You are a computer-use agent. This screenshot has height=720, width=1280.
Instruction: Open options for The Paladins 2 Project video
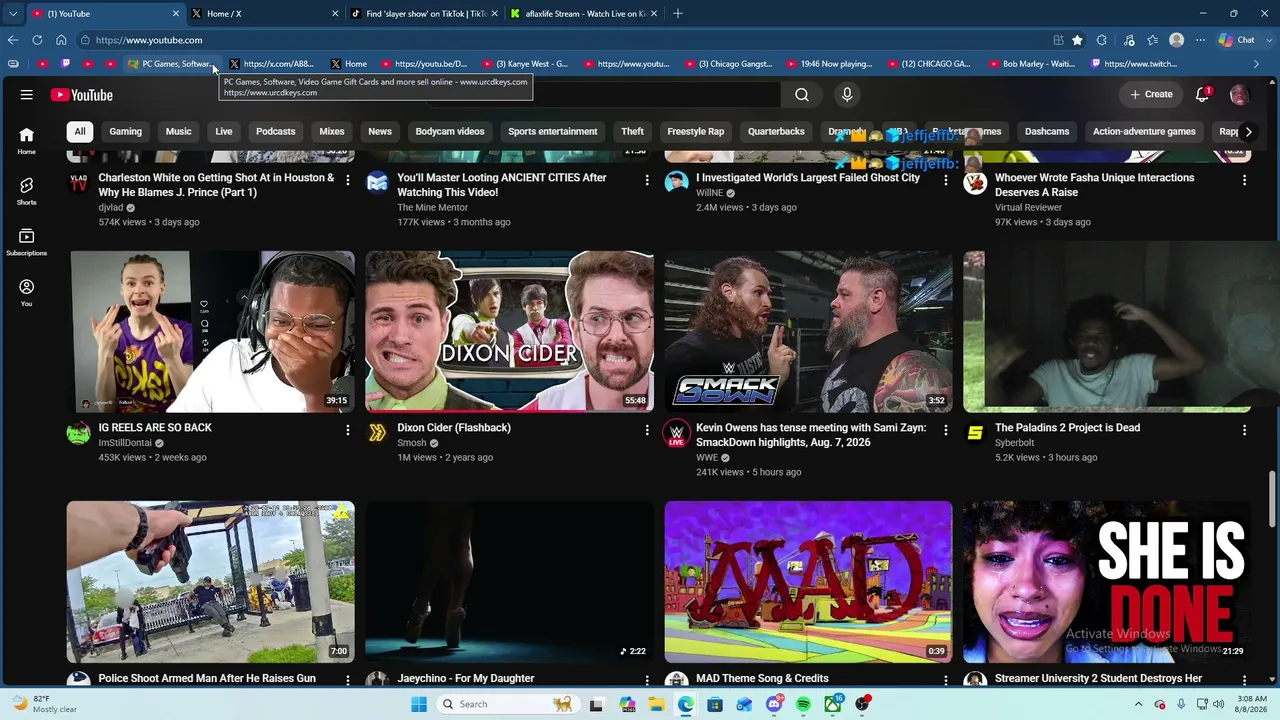tap(1244, 430)
